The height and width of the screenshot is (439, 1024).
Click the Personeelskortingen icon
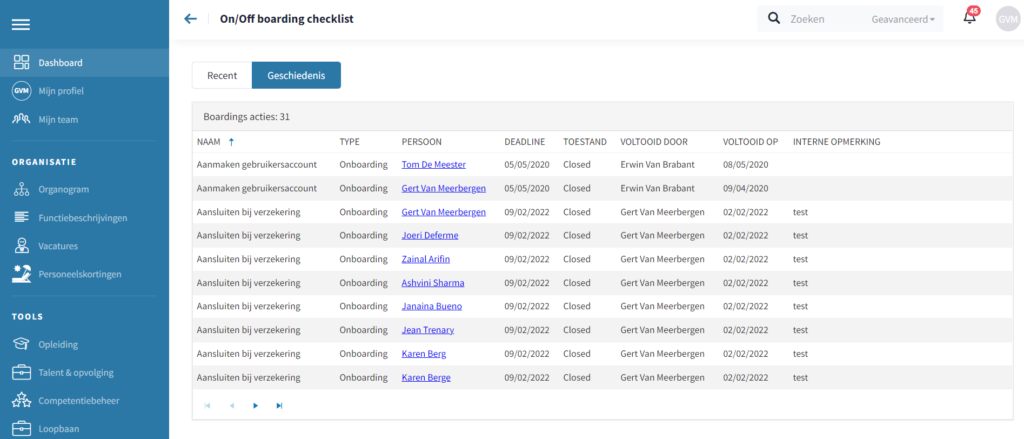pos(21,273)
